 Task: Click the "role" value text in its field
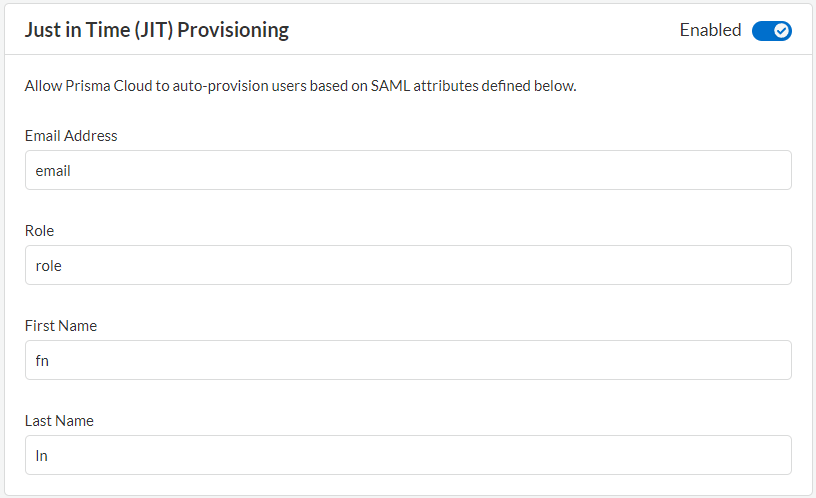(49, 266)
